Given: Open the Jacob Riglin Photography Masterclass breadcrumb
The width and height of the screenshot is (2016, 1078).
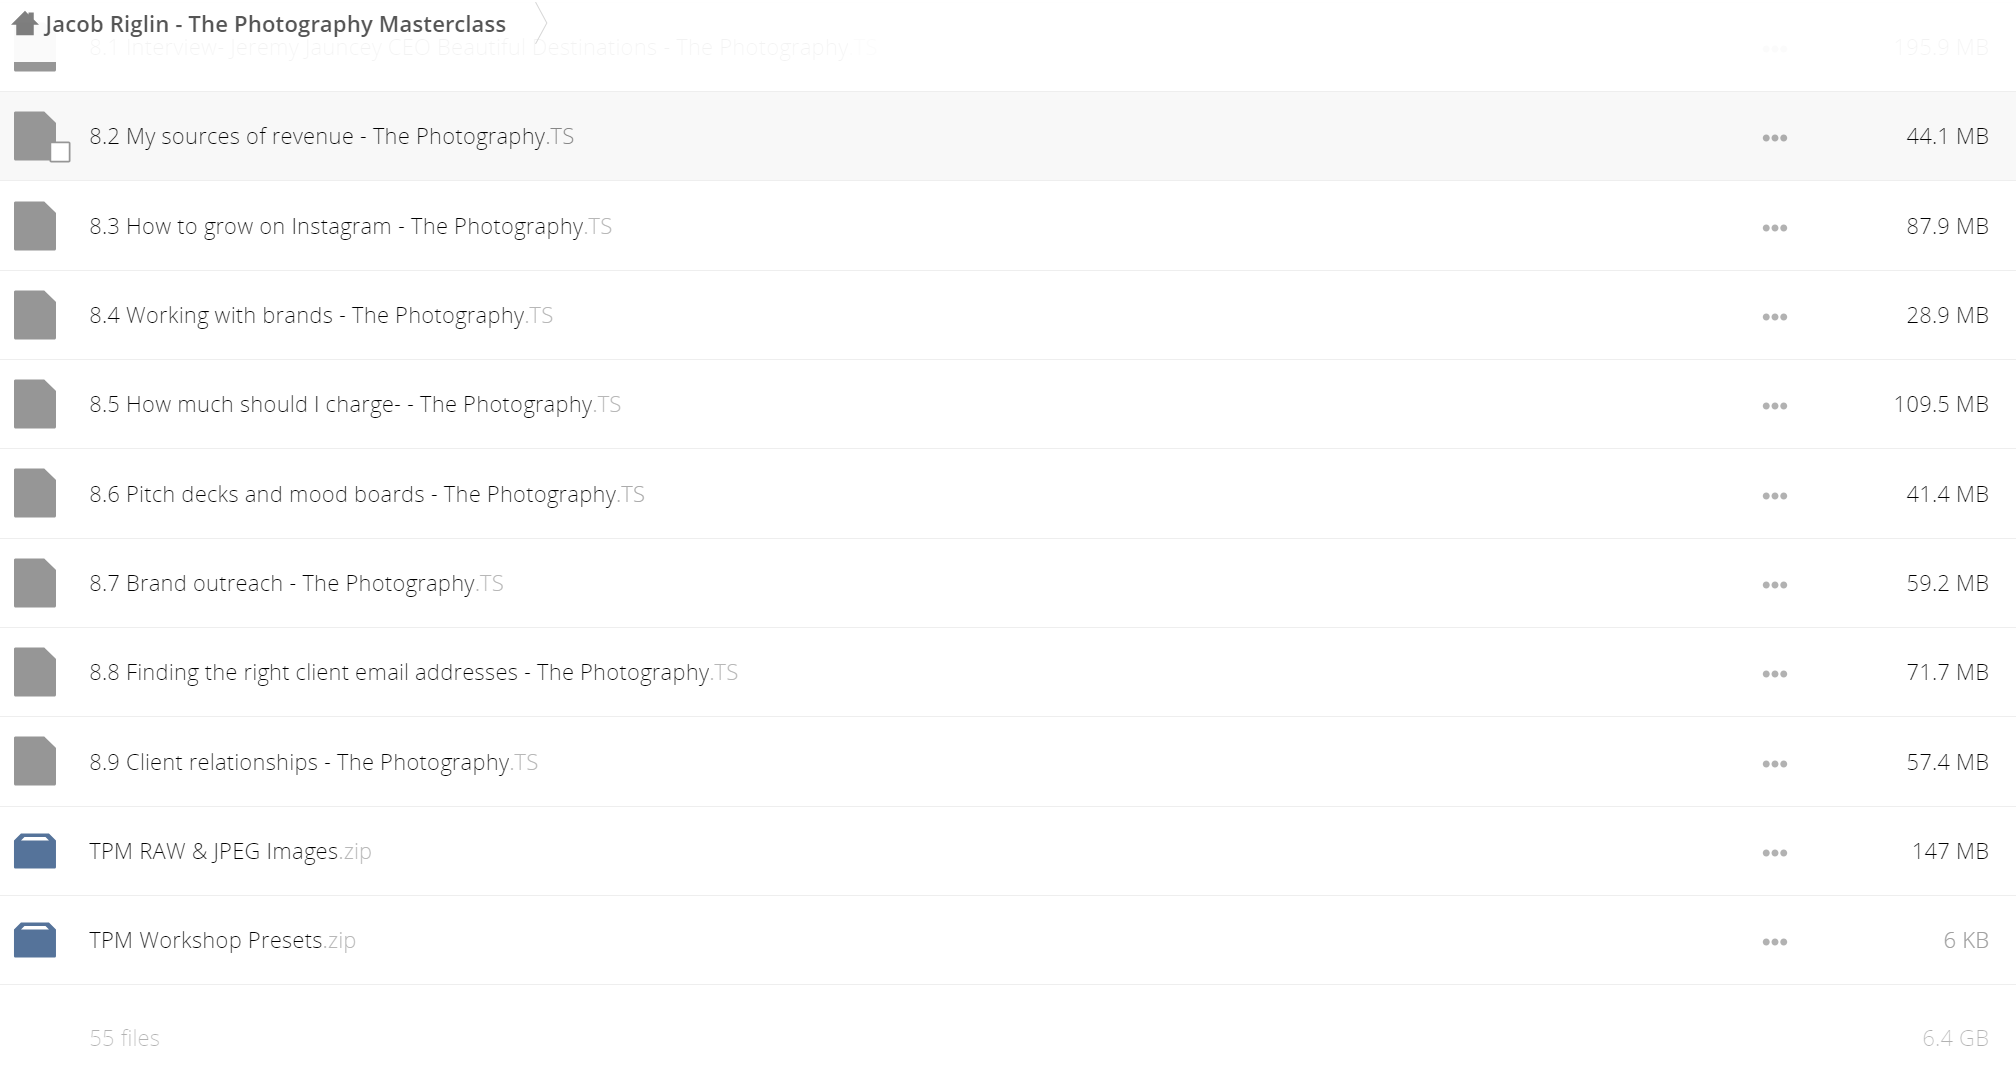Looking at the screenshot, I should tap(276, 24).
